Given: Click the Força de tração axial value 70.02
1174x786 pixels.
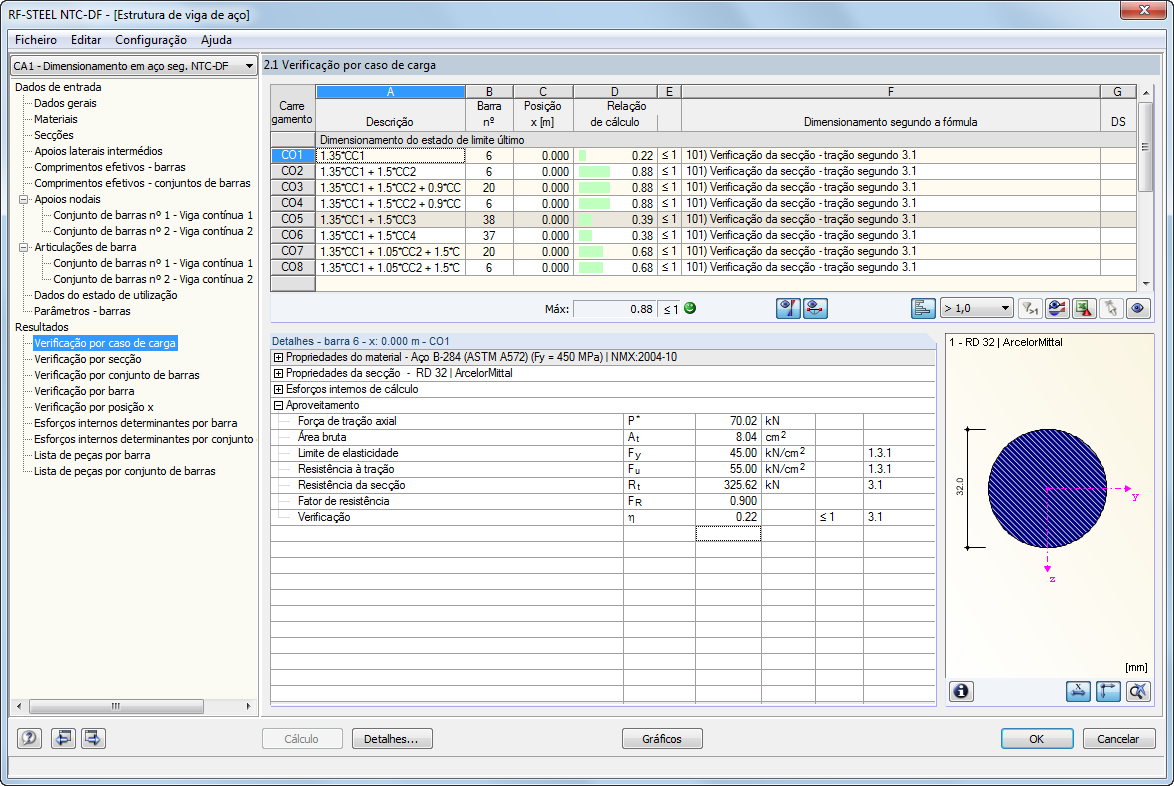Looking at the screenshot, I should click(x=728, y=421).
